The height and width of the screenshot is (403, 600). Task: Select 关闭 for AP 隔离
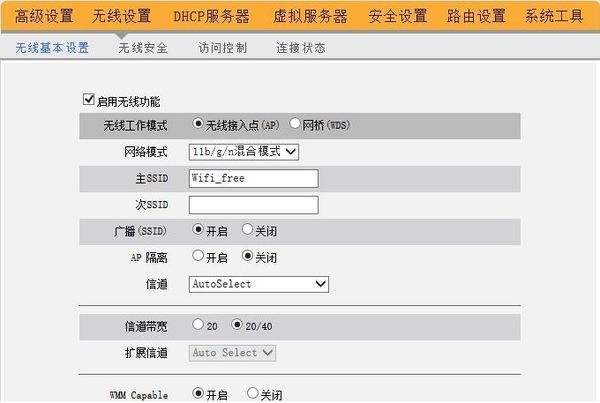click(x=247, y=256)
